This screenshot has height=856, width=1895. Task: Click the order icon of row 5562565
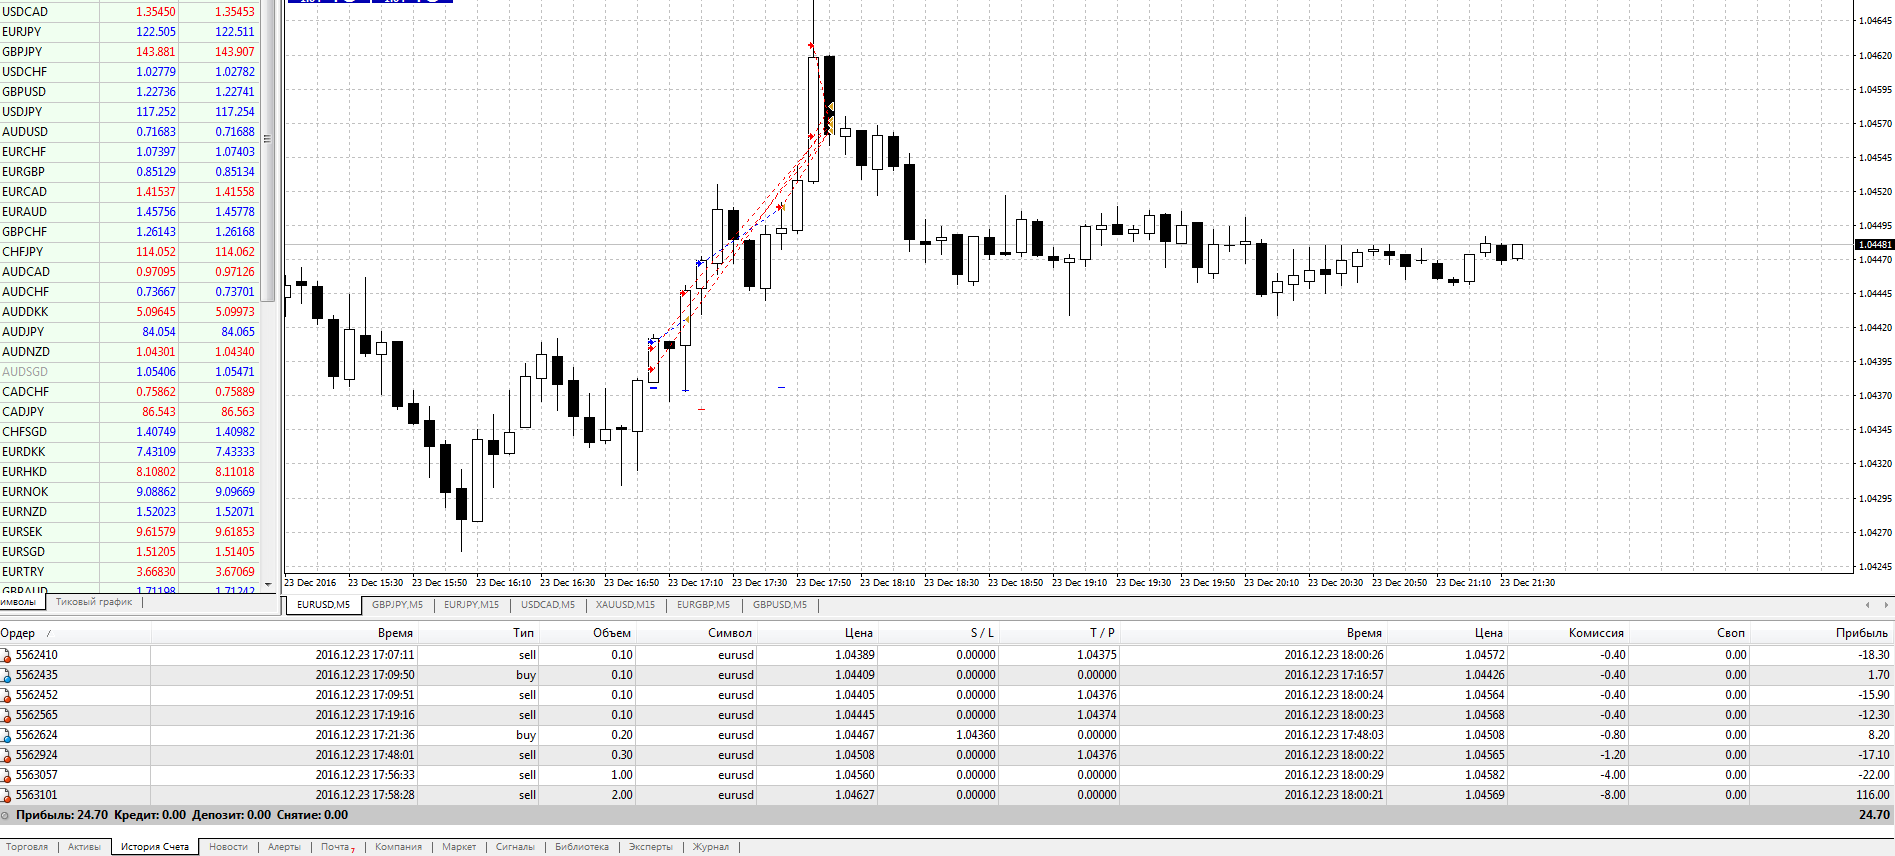(x=6, y=716)
